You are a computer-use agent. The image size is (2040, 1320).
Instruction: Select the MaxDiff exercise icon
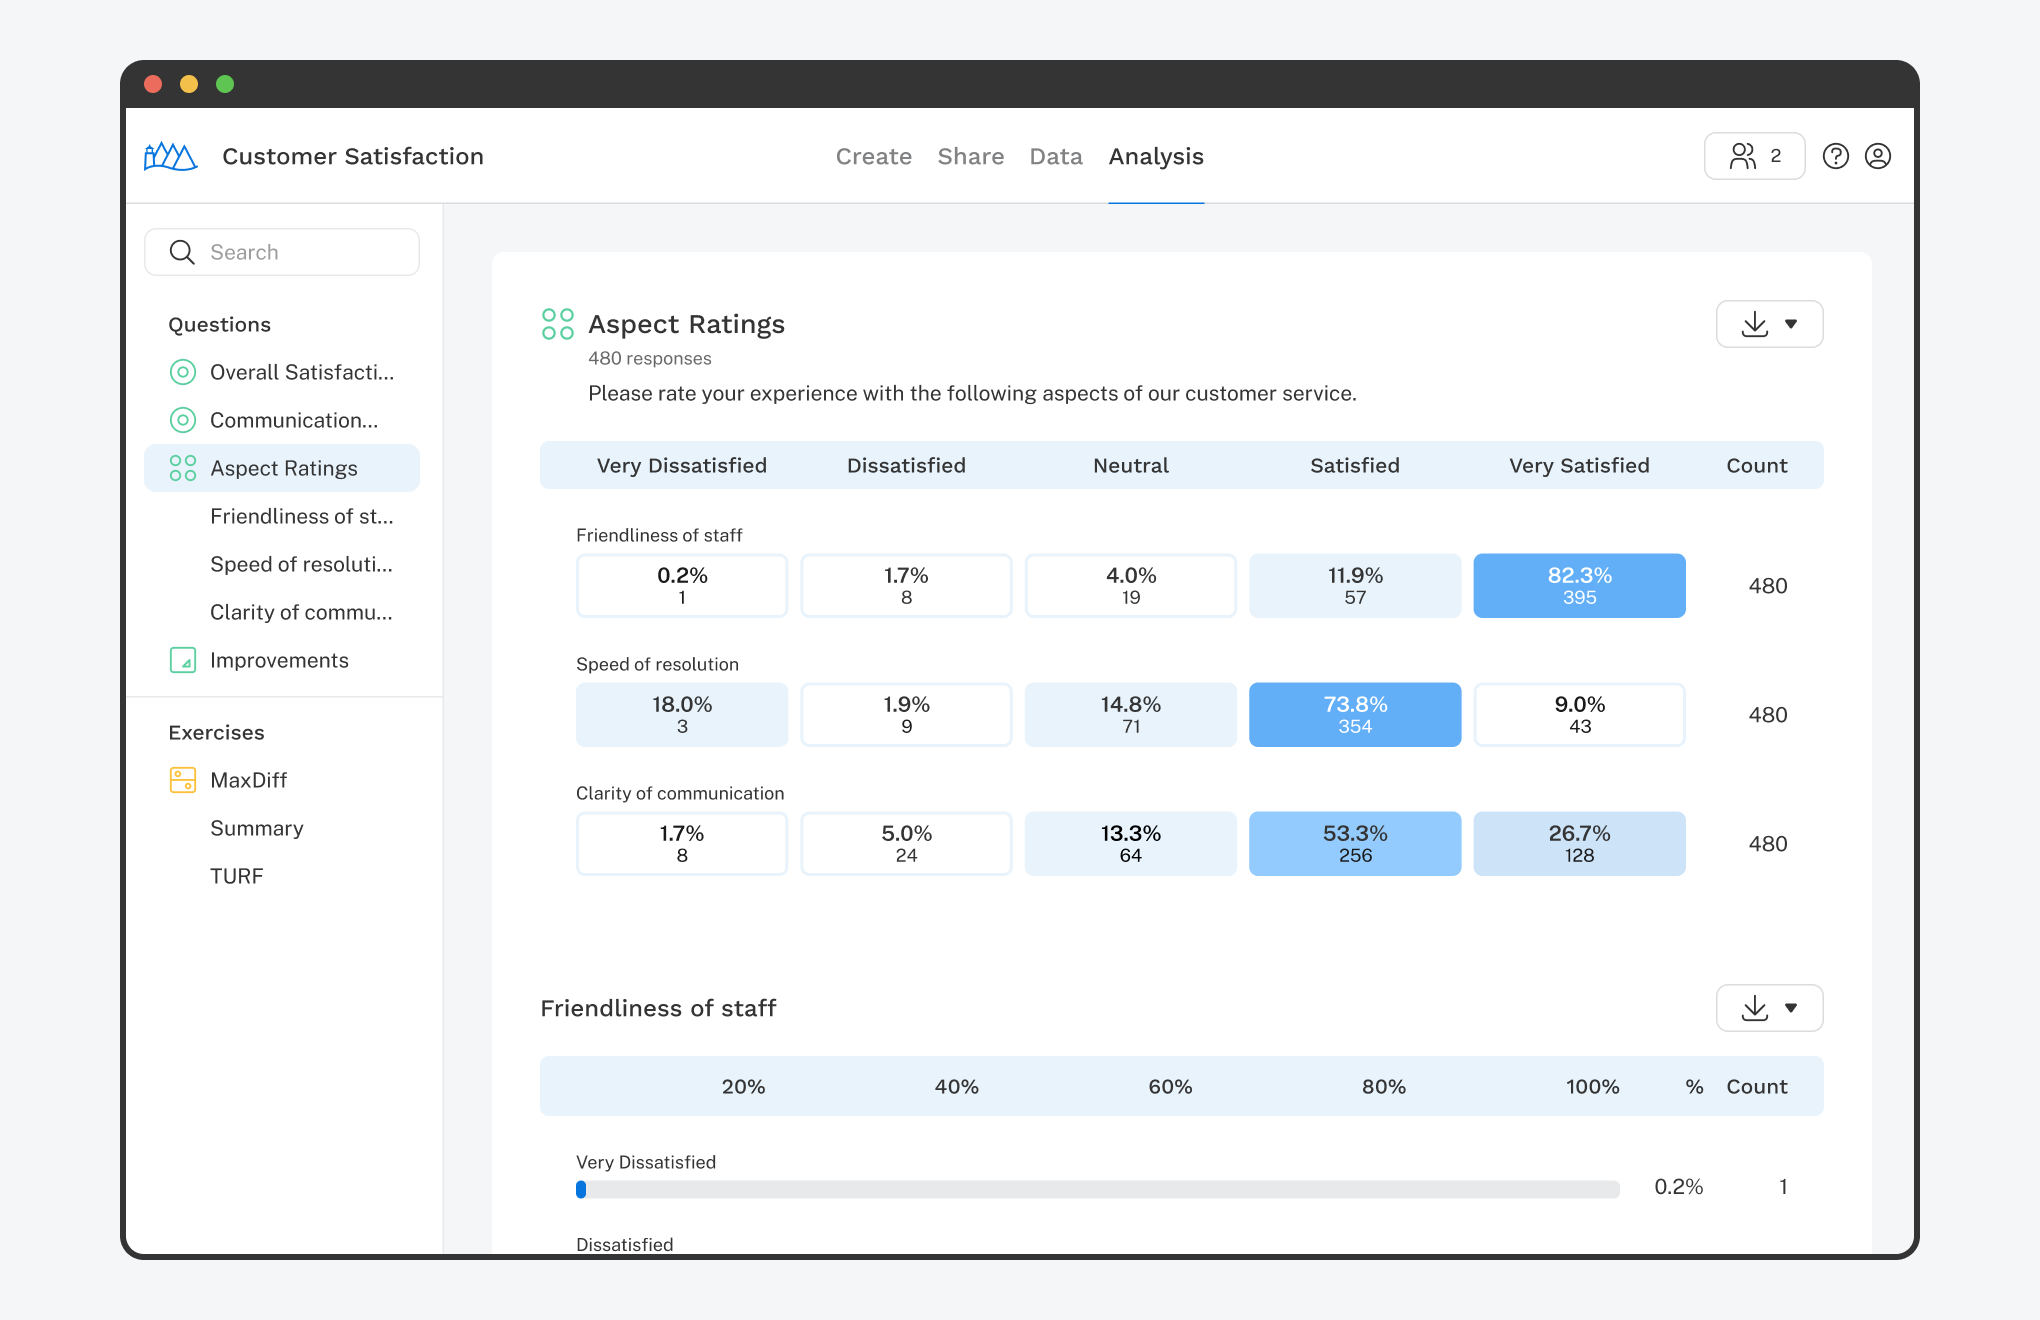(x=181, y=779)
